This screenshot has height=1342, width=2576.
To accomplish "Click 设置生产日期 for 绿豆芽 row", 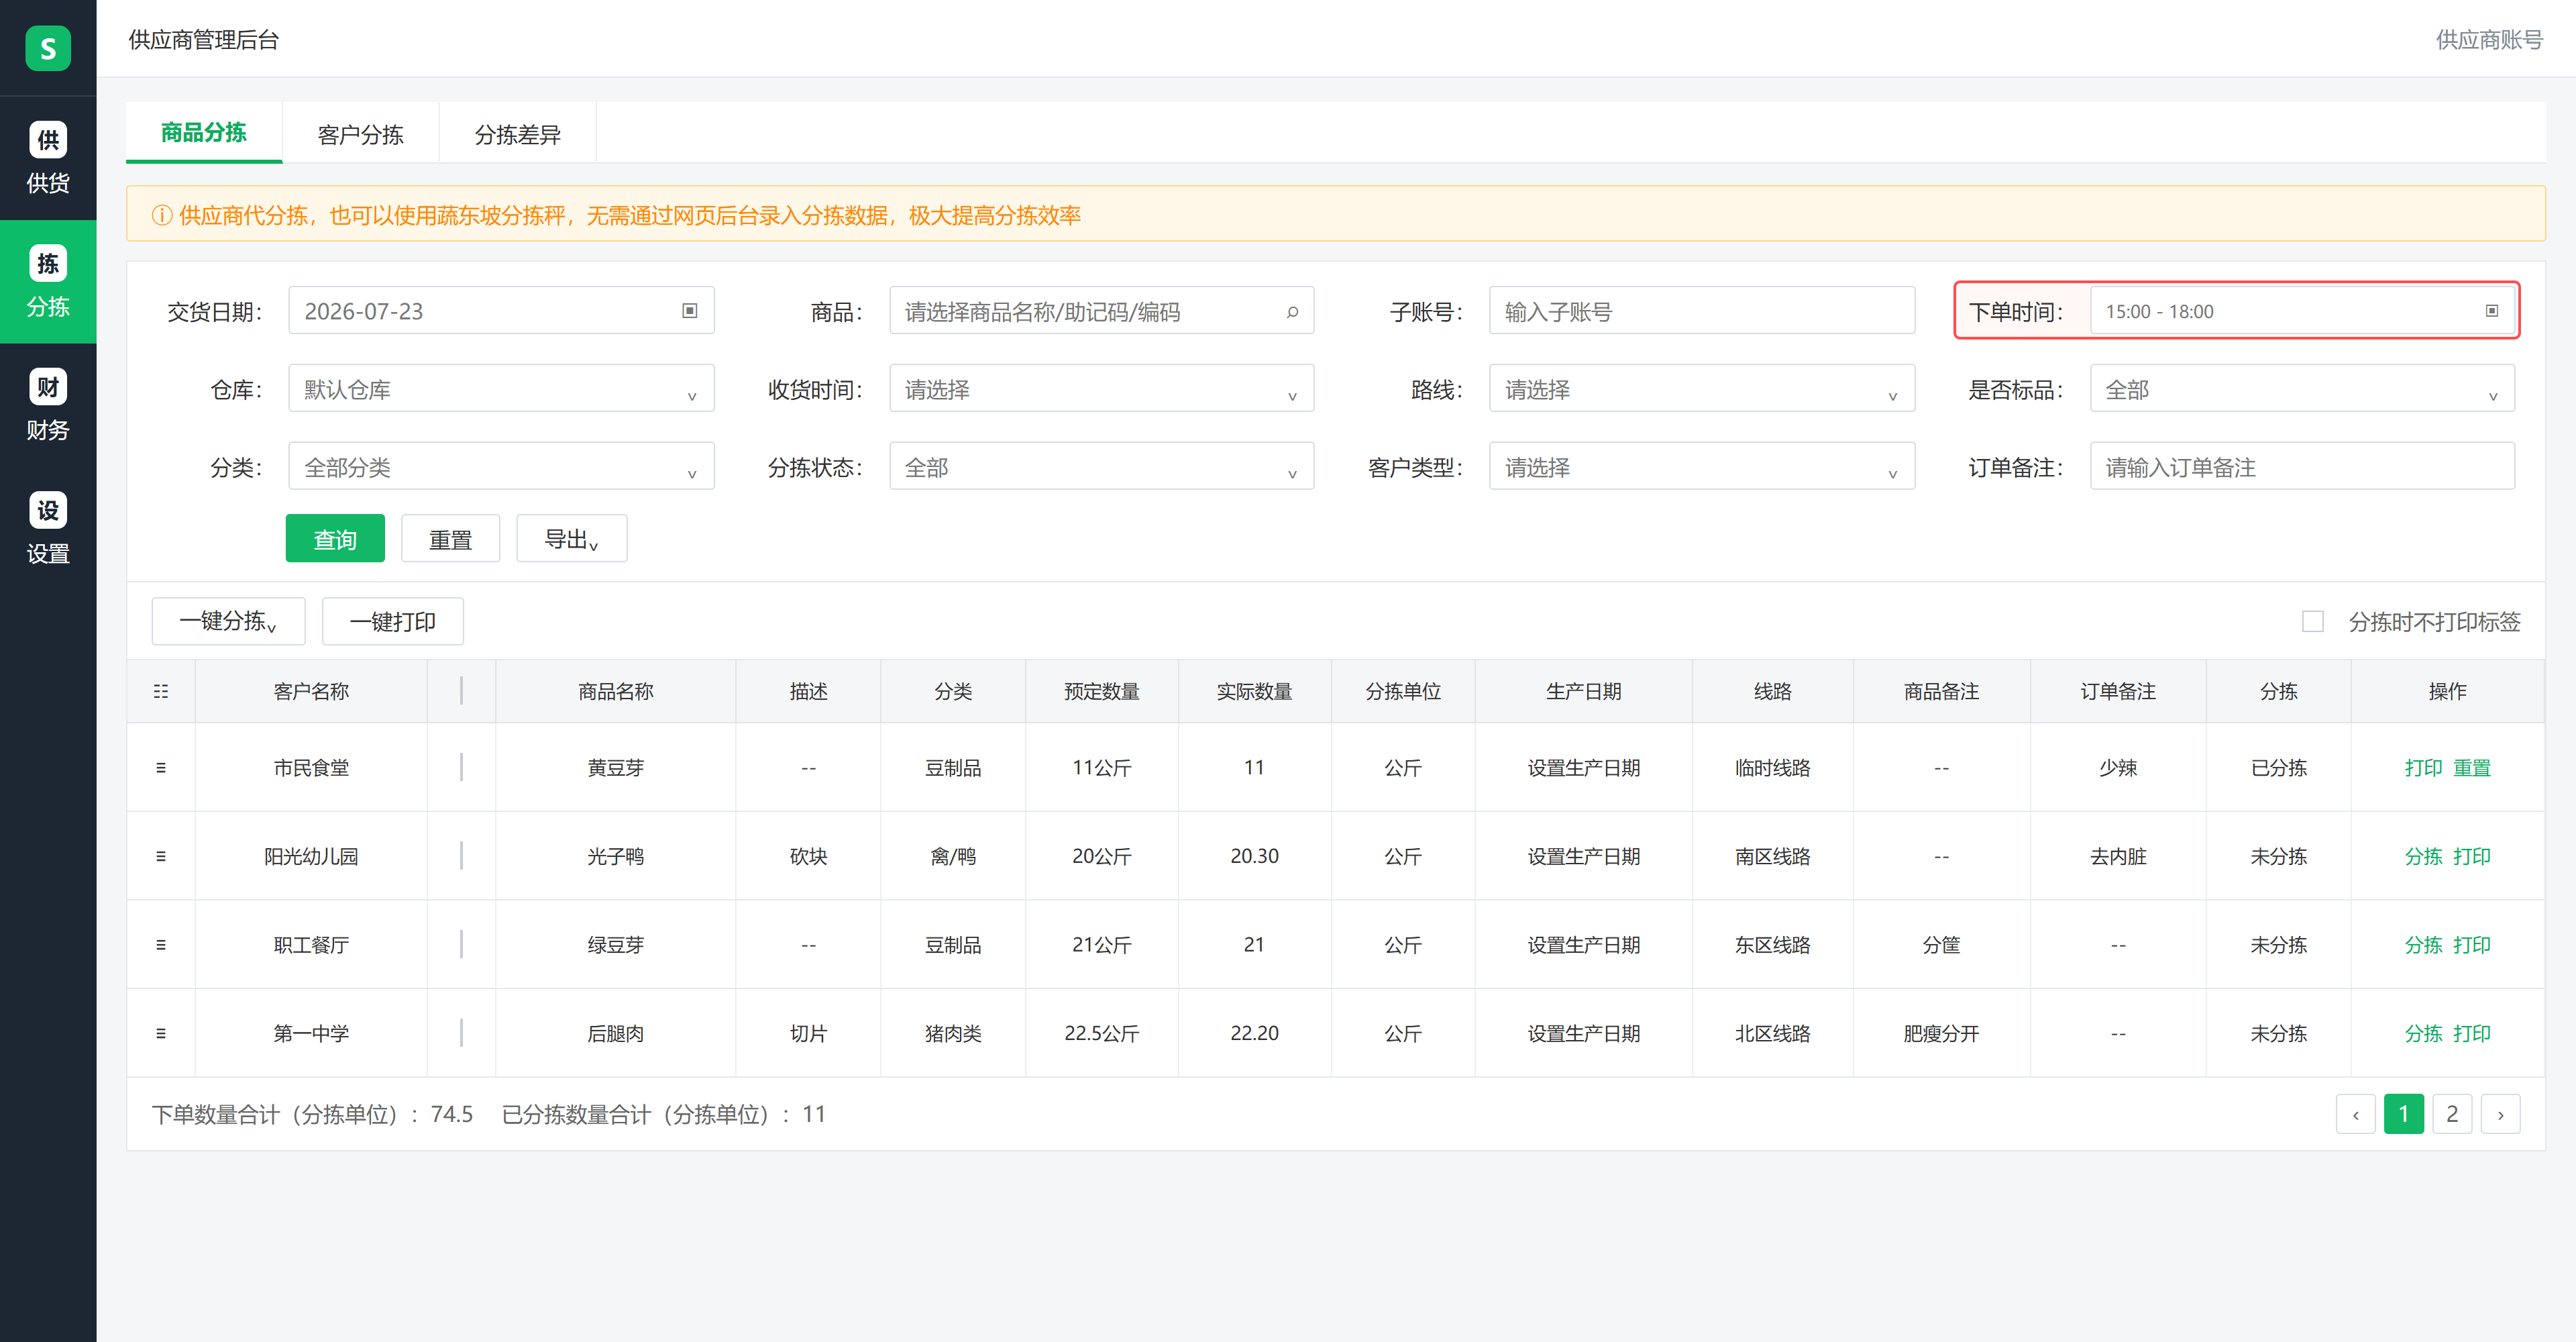I will pyautogui.click(x=1583, y=945).
